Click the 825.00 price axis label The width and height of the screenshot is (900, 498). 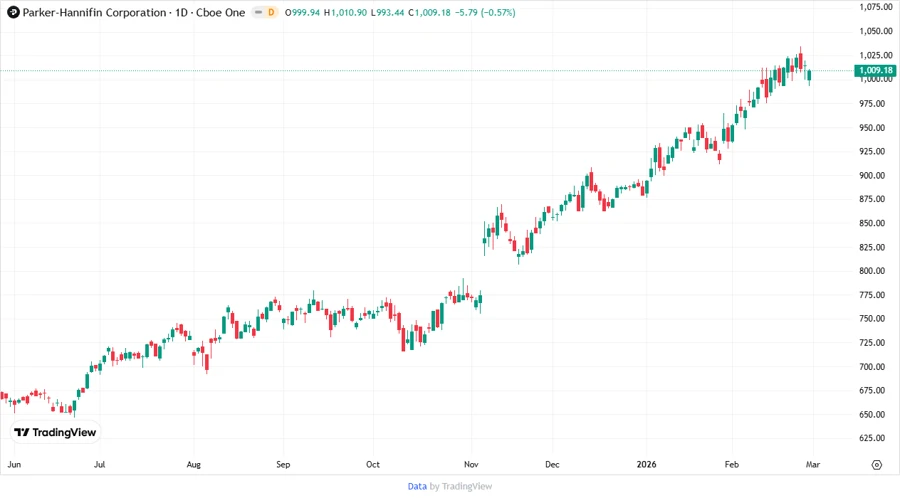click(x=872, y=247)
